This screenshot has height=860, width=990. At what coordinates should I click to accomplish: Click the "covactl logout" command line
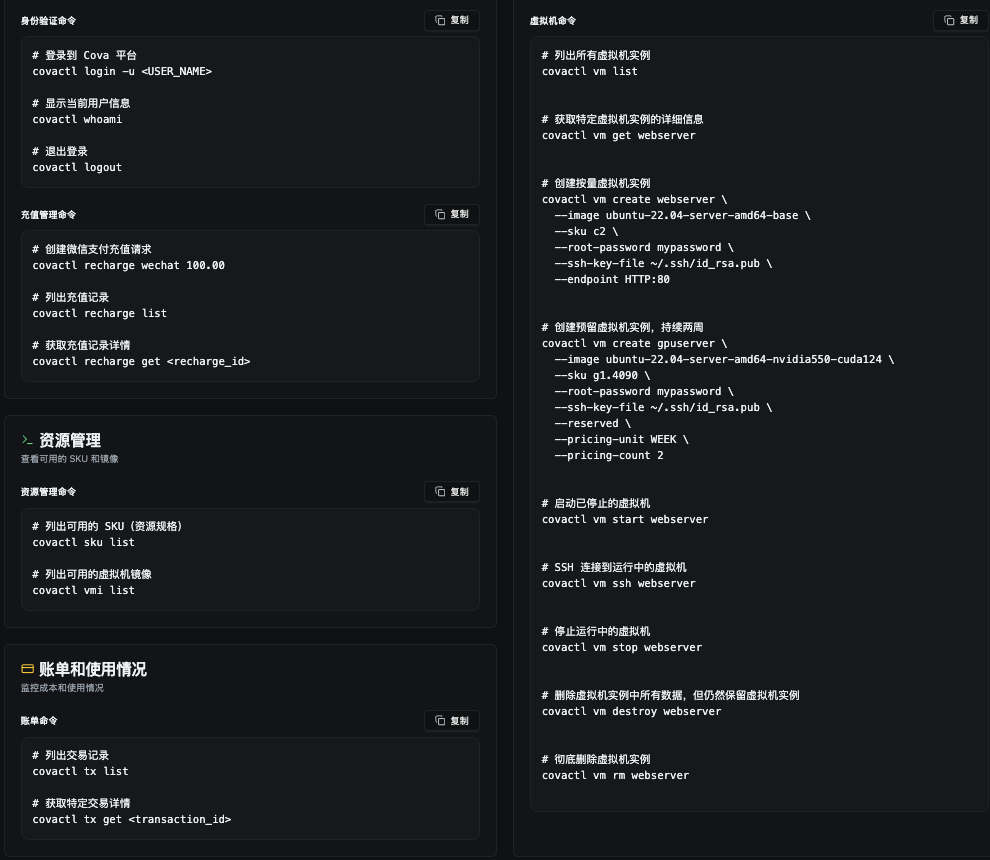[77, 167]
